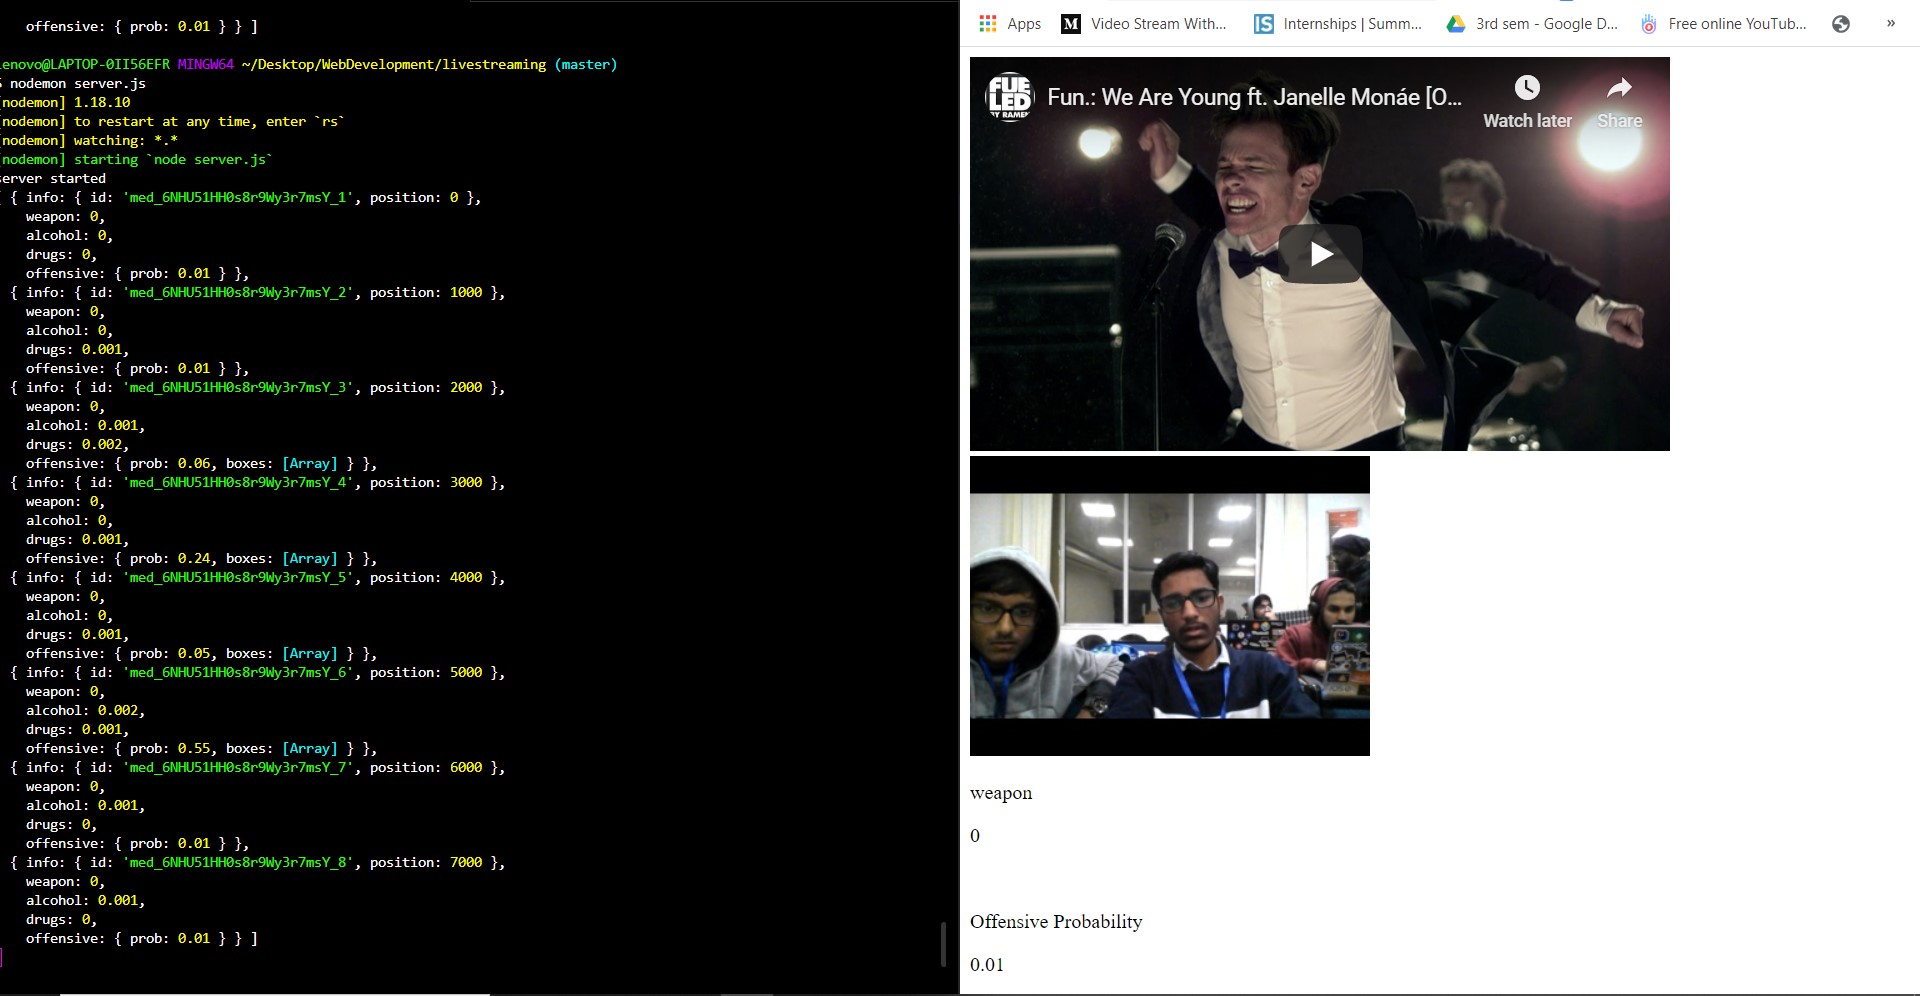The width and height of the screenshot is (1920, 996).
Task: Click the YouTube downloader bookmark icon
Action: click(x=1648, y=23)
